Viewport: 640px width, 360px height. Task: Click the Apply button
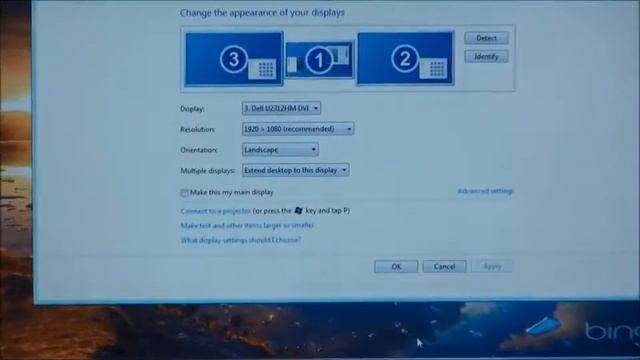(x=492, y=267)
